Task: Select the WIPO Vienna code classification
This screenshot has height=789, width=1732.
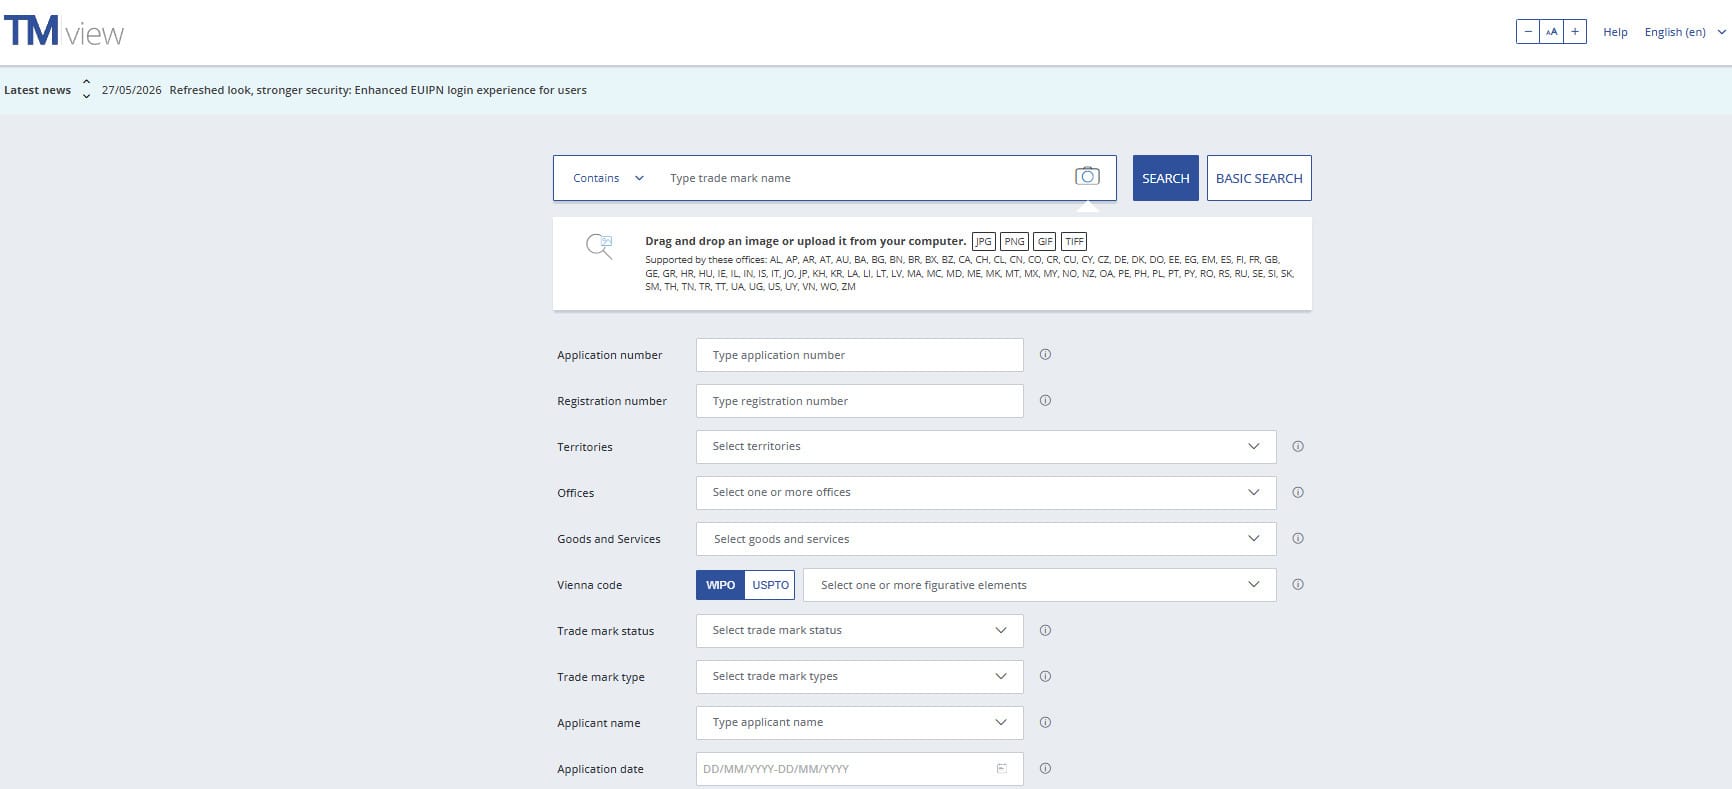Action: tap(720, 585)
